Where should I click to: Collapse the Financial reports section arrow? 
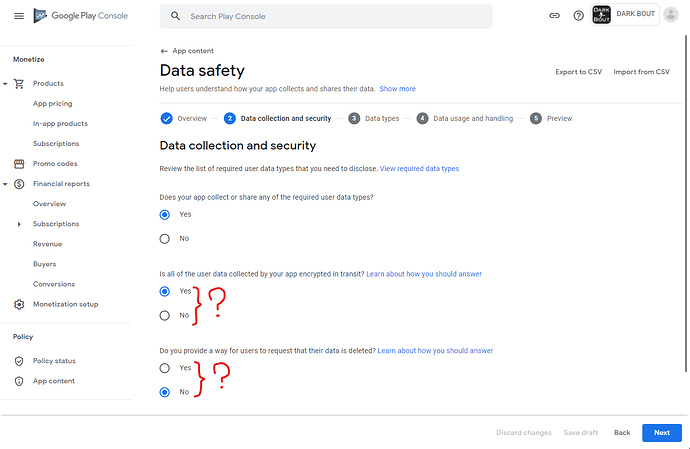[x=5, y=184]
